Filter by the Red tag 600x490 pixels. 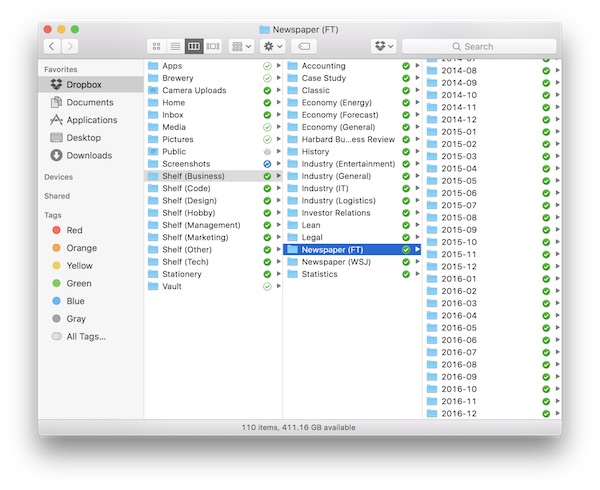pos(74,230)
